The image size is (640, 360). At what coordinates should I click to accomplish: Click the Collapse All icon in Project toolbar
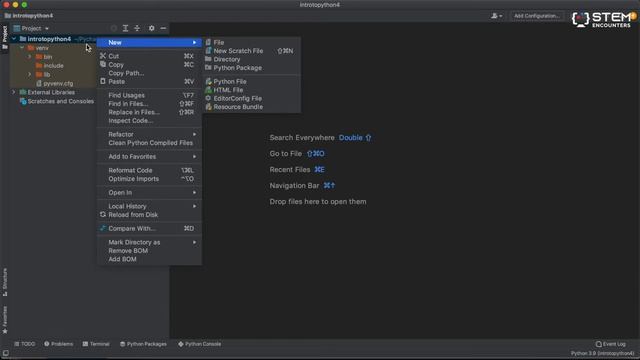tap(138, 28)
